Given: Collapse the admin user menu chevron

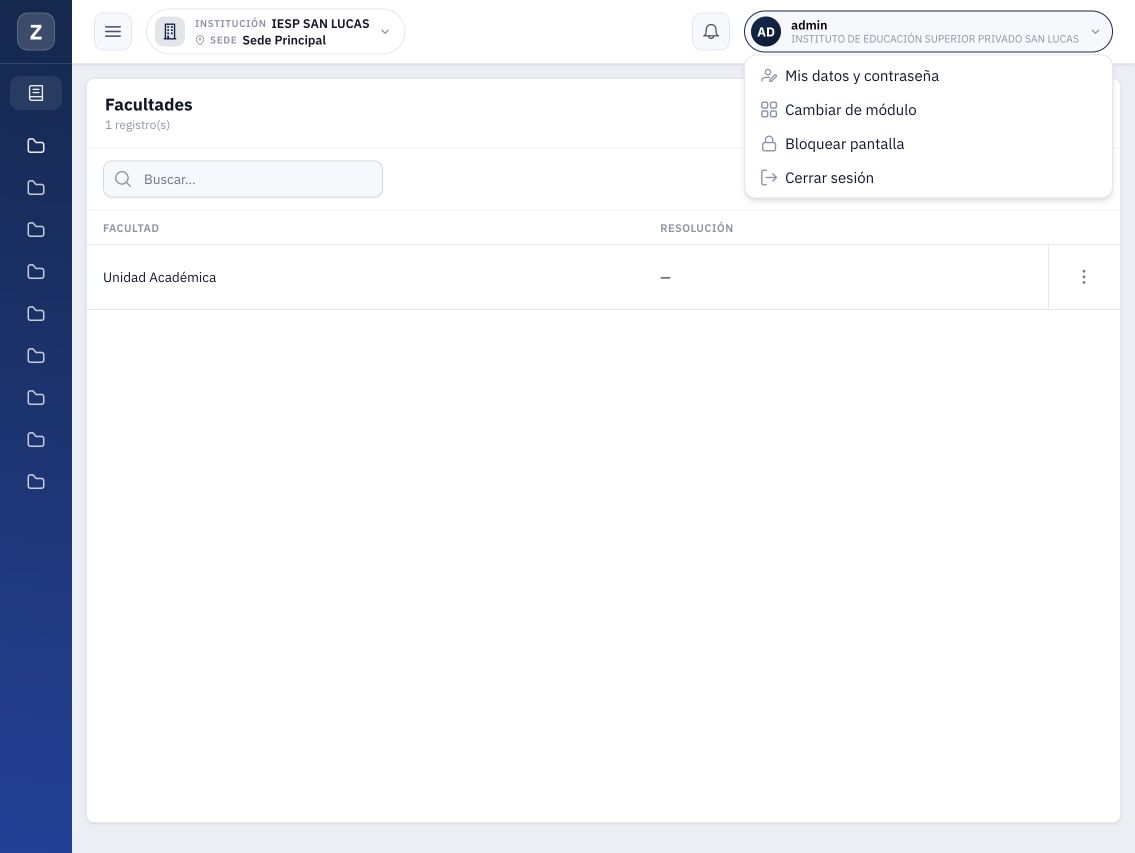Looking at the screenshot, I should 1095,32.
